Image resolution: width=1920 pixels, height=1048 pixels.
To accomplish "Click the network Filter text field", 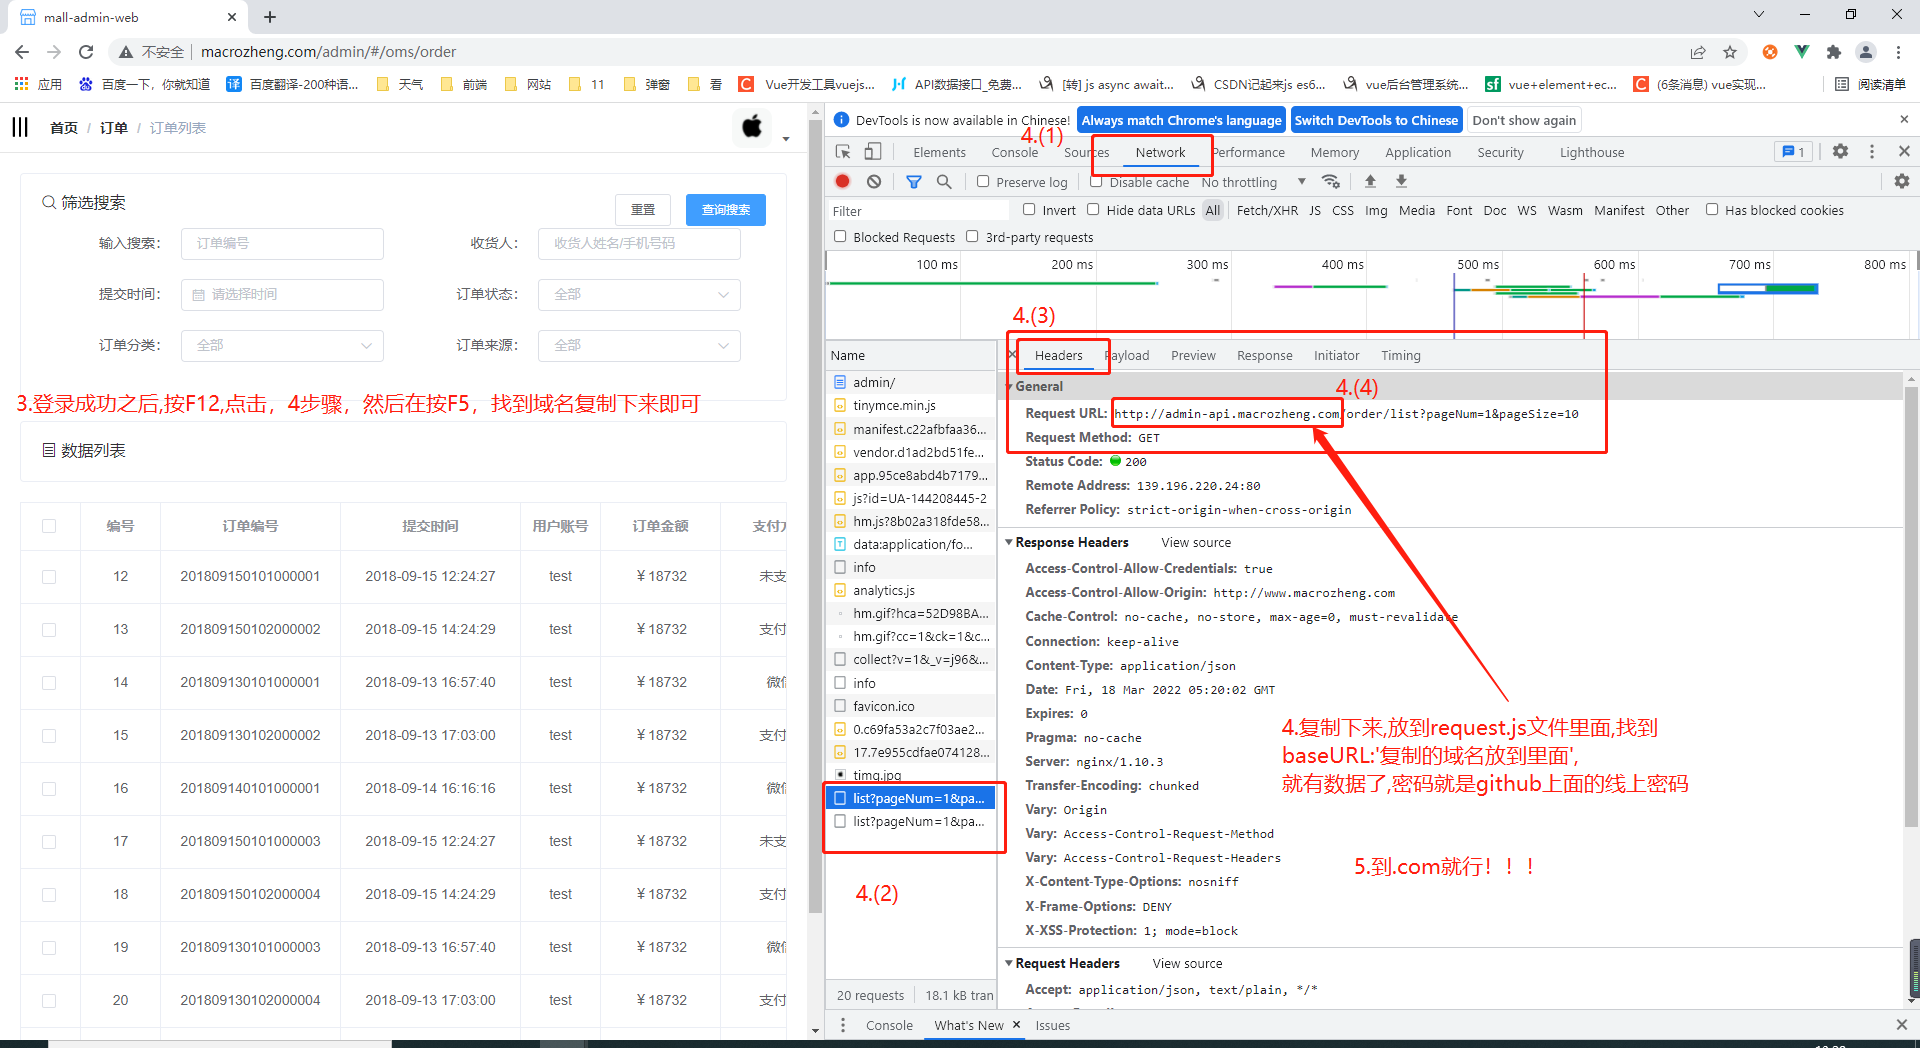I will coord(918,210).
